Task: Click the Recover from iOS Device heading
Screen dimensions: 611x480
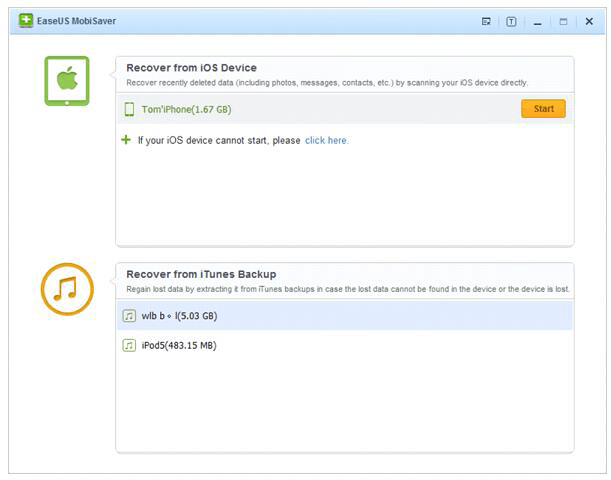Action: point(191,68)
